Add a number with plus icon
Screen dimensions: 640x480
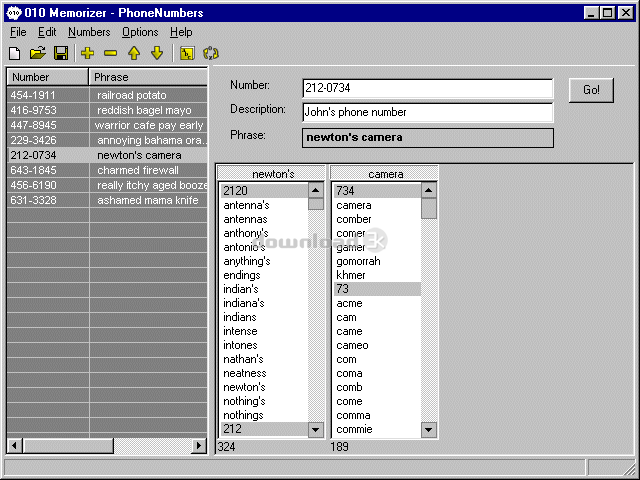tap(87, 53)
